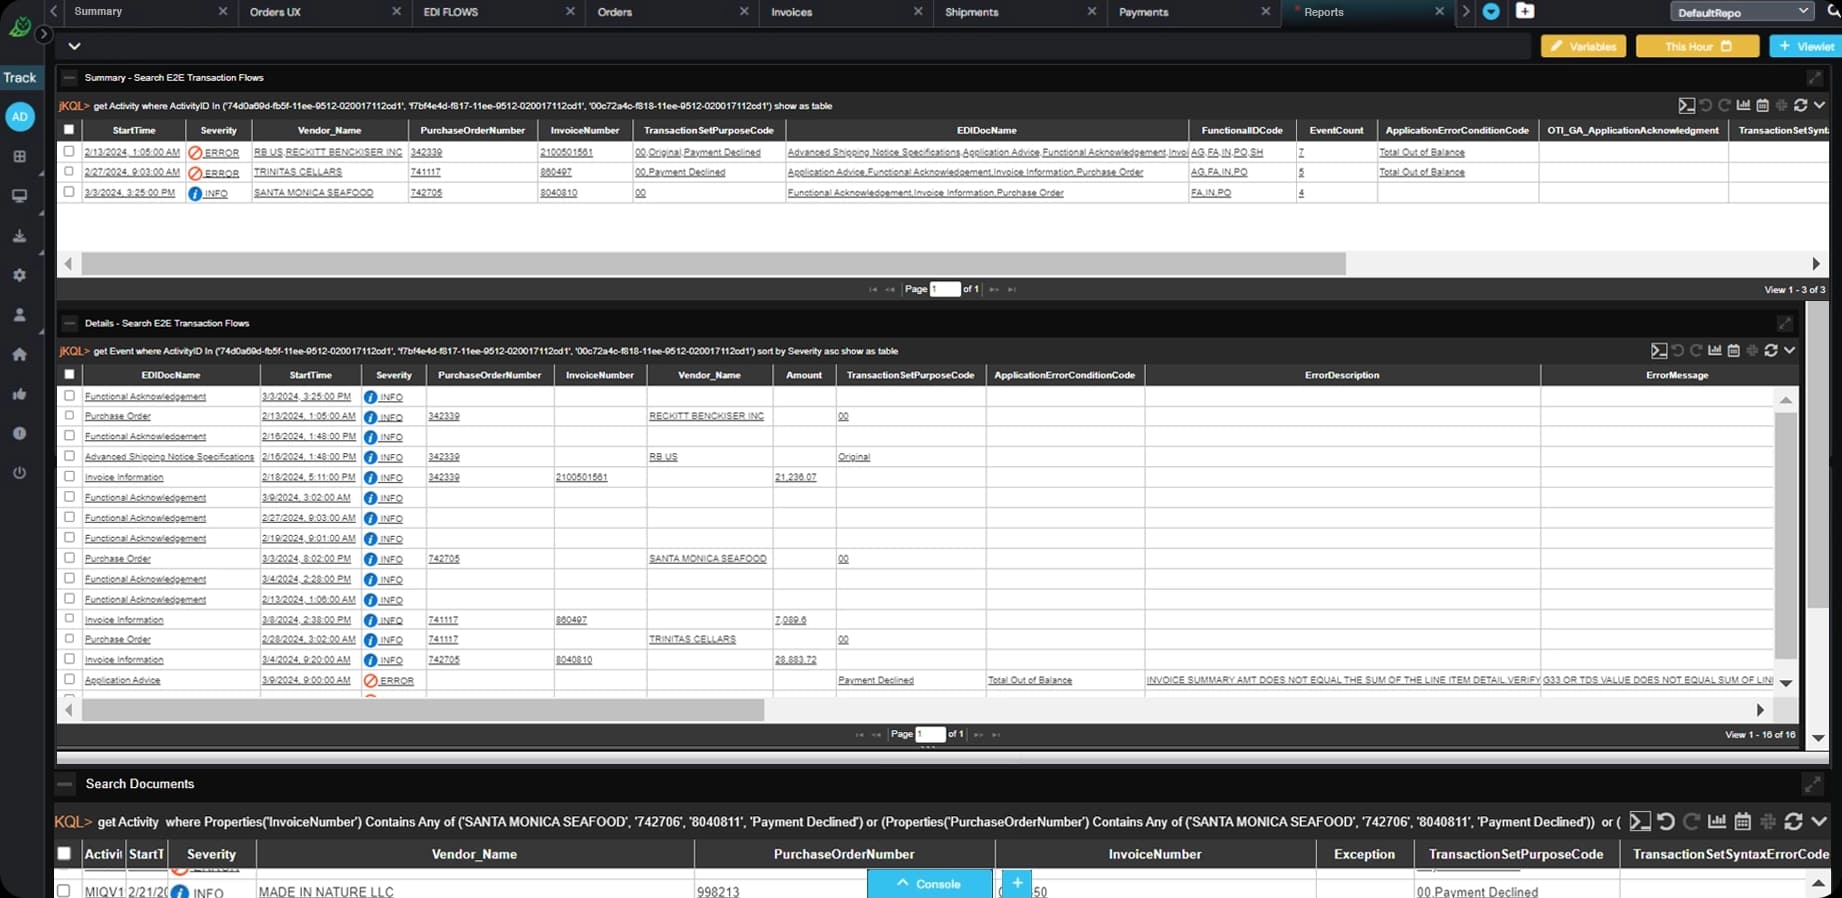Check the Application Advice details row
The image size is (1842, 898).
pyautogui.click(x=69, y=679)
